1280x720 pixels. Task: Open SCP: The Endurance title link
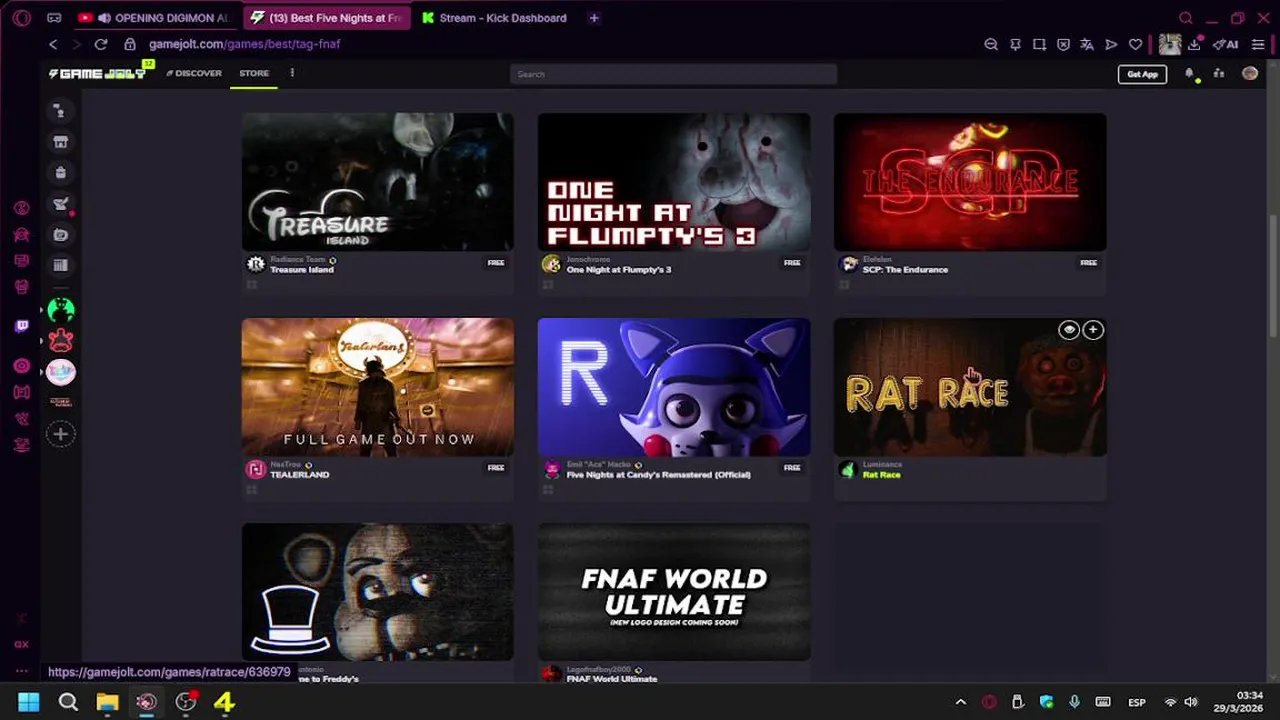905,270
